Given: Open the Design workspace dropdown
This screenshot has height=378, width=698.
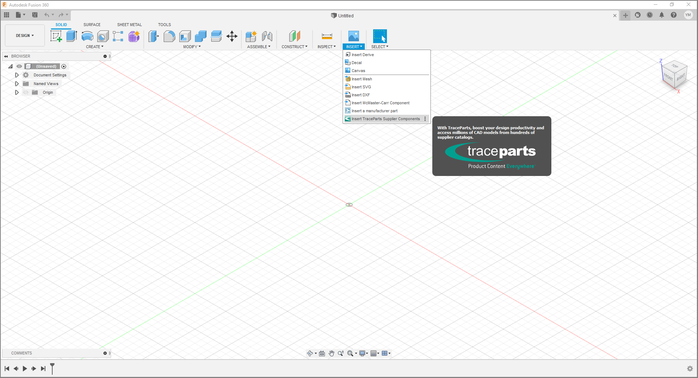Looking at the screenshot, I should pyautogui.click(x=25, y=36).
